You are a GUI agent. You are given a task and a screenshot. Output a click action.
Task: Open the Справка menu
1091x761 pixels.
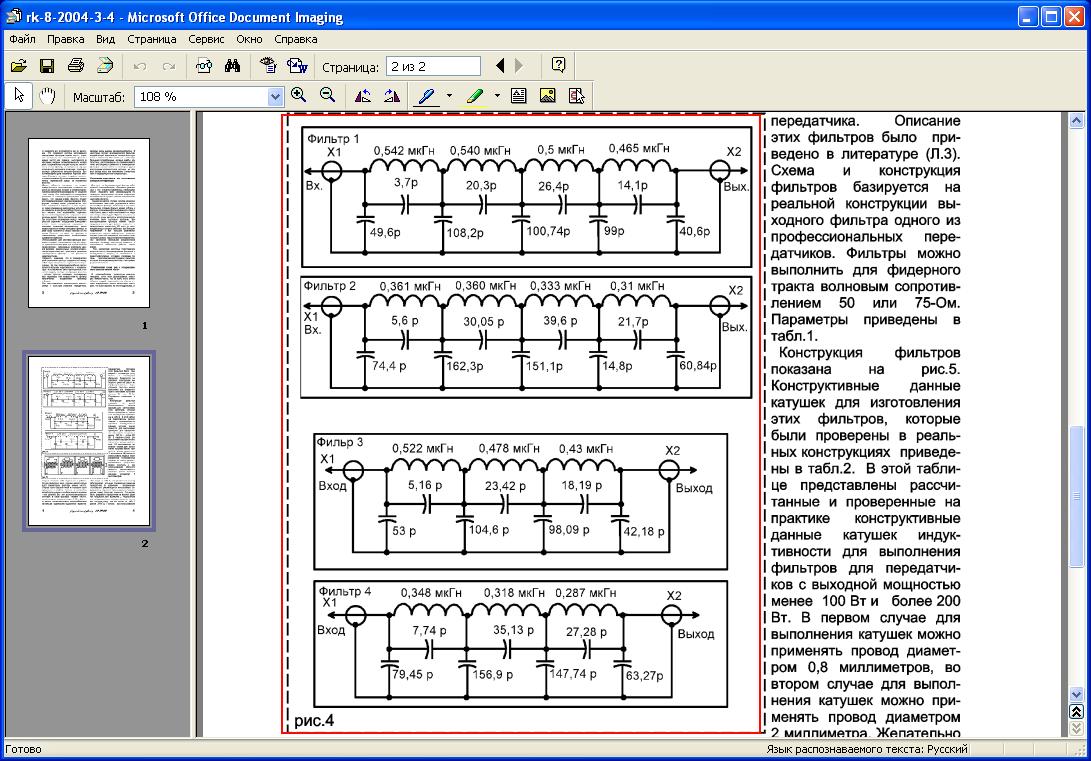point(296,39)
